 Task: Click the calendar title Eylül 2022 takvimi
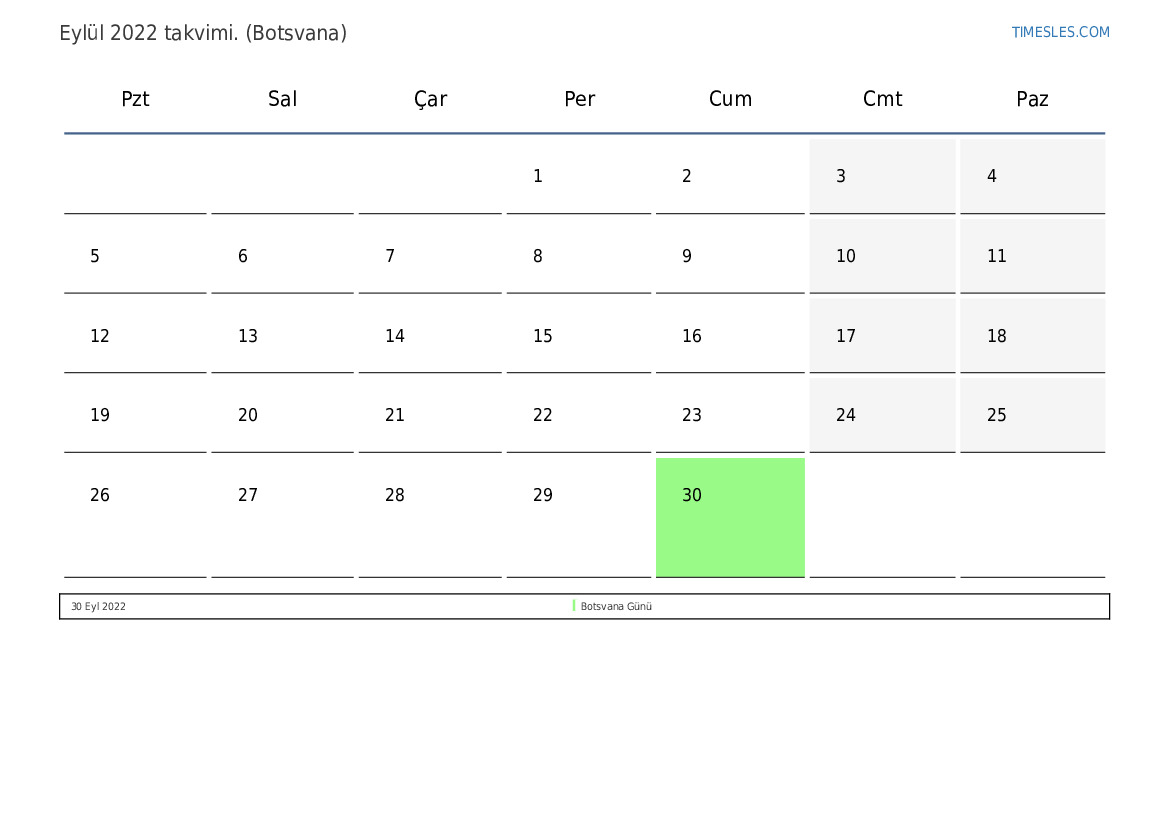click(203, 33)
